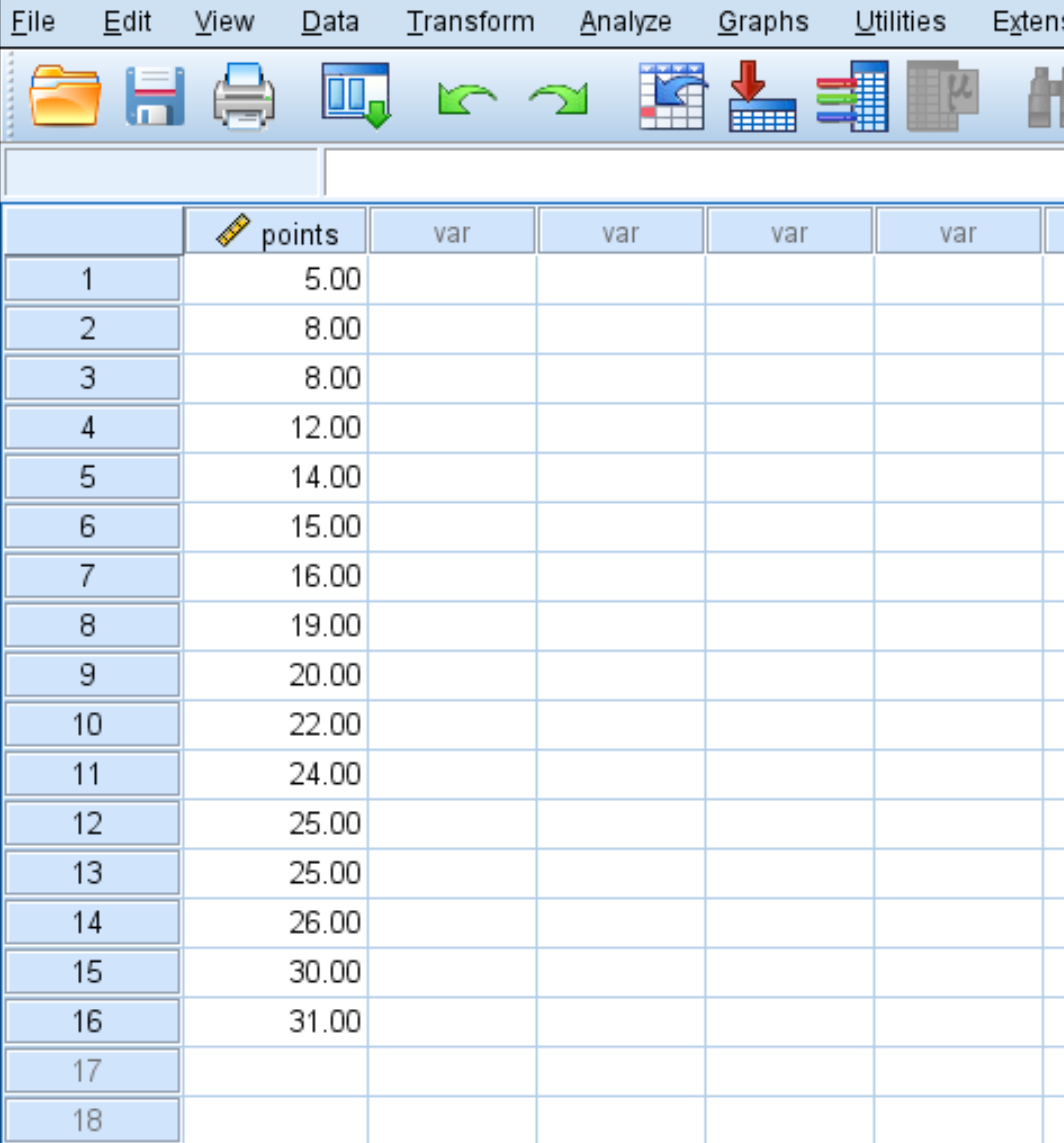Viewport: 1064px width, 1143px height.
Task: Open the Utilities menu
Action: point(898,21)
